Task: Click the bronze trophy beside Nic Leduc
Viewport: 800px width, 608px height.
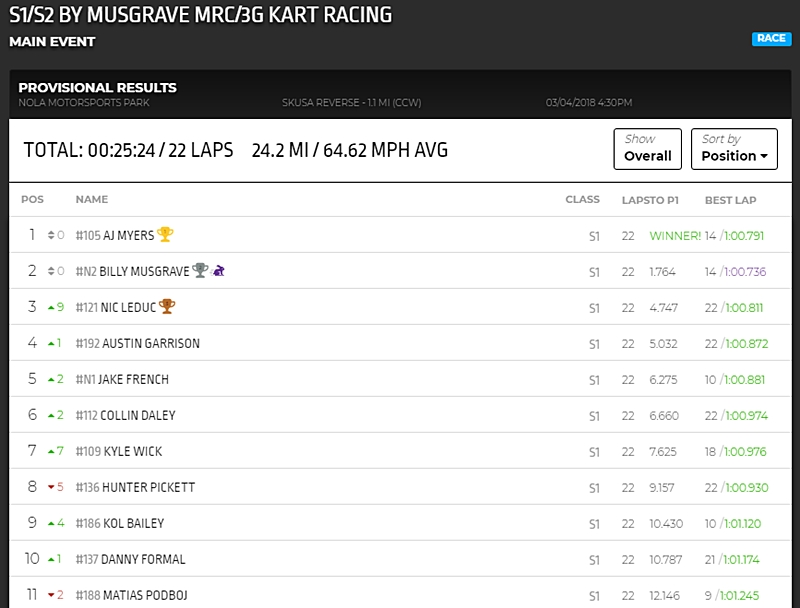Action: (x=167, y=307)
